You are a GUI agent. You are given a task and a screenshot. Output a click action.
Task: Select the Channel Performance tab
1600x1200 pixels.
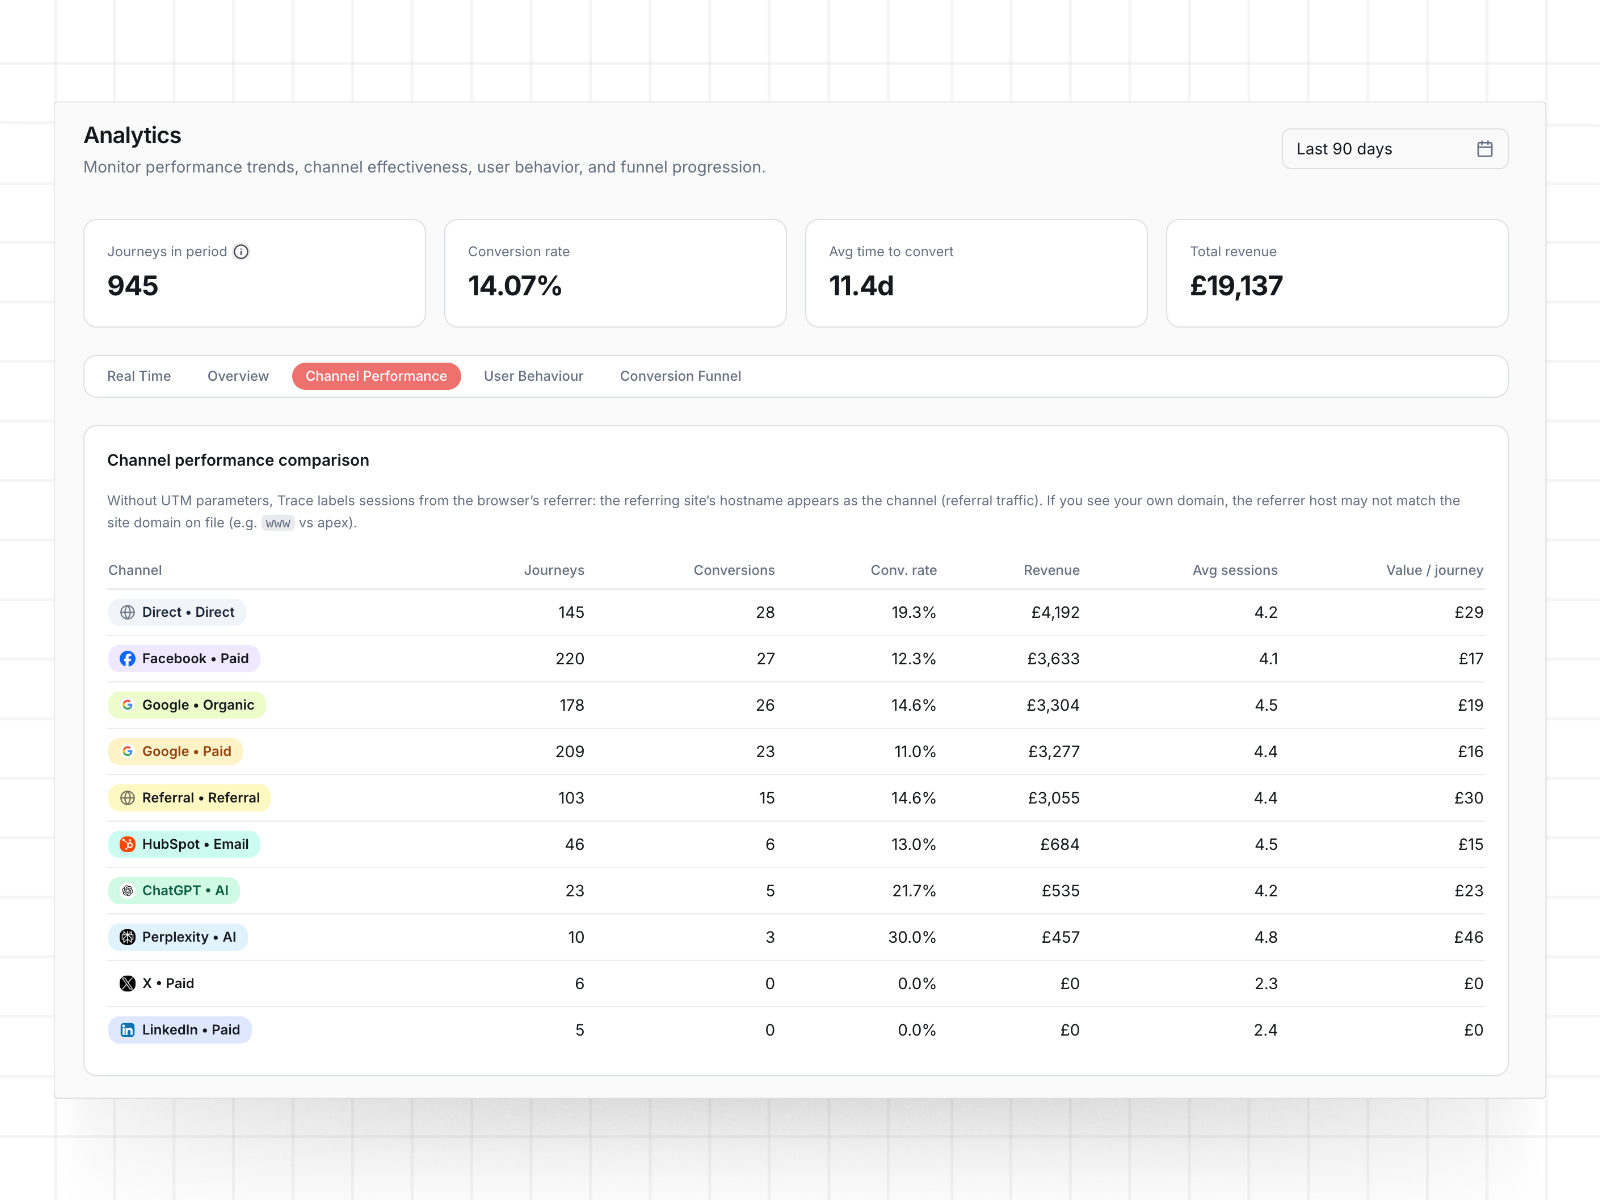pos(376,377)
